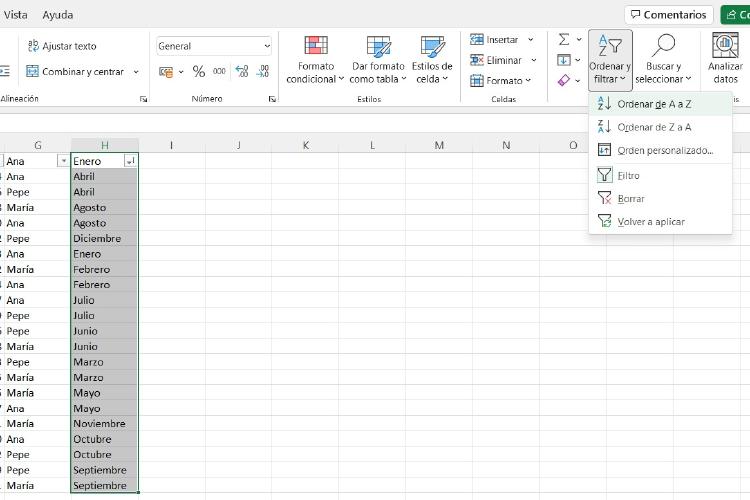Viewport: 750px width, 500px height.
Task: Click decrease decimal icon
Action: [x=263, y=71]
